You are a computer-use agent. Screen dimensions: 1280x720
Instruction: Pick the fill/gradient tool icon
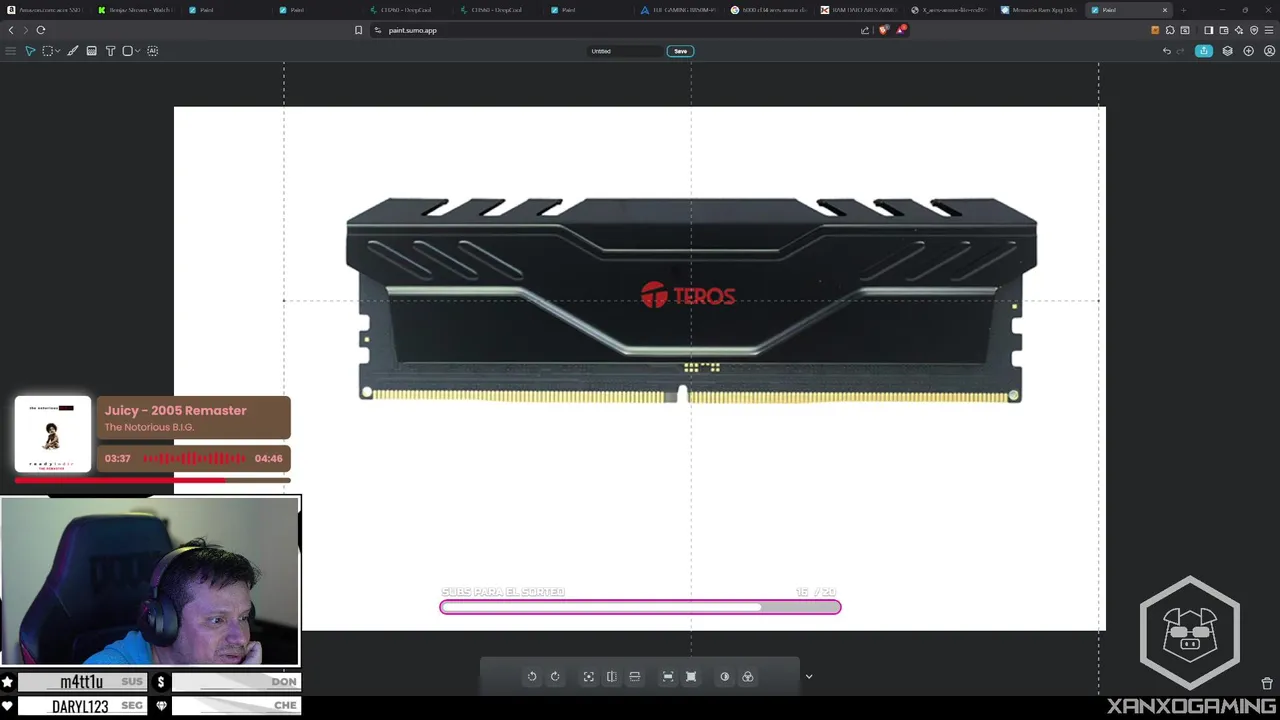pyautogui.click(x=92, y=51)
